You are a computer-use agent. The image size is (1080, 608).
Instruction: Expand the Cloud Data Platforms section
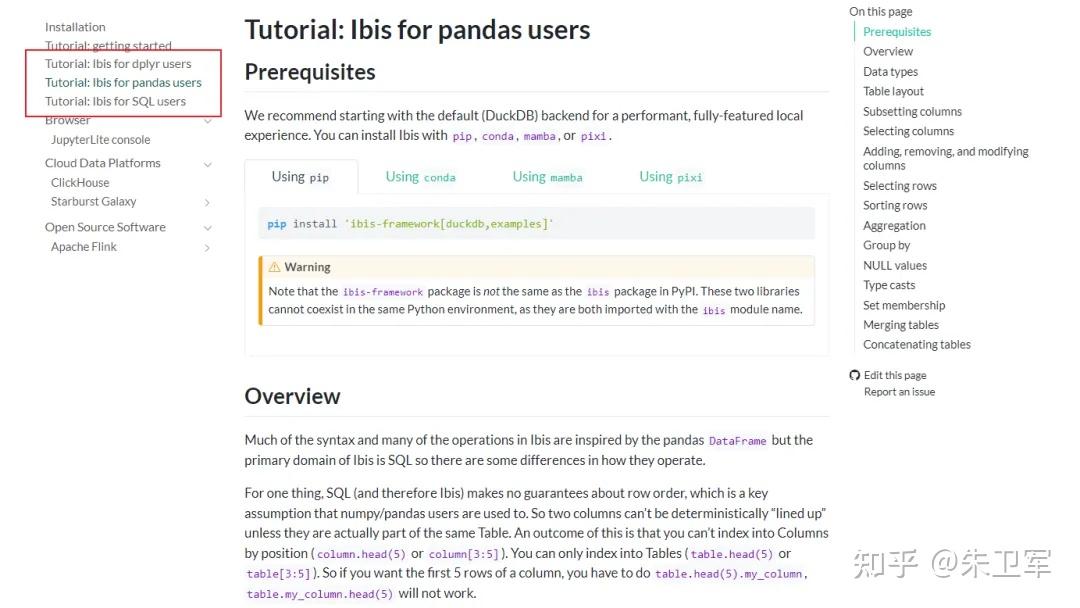click(207, 162)
